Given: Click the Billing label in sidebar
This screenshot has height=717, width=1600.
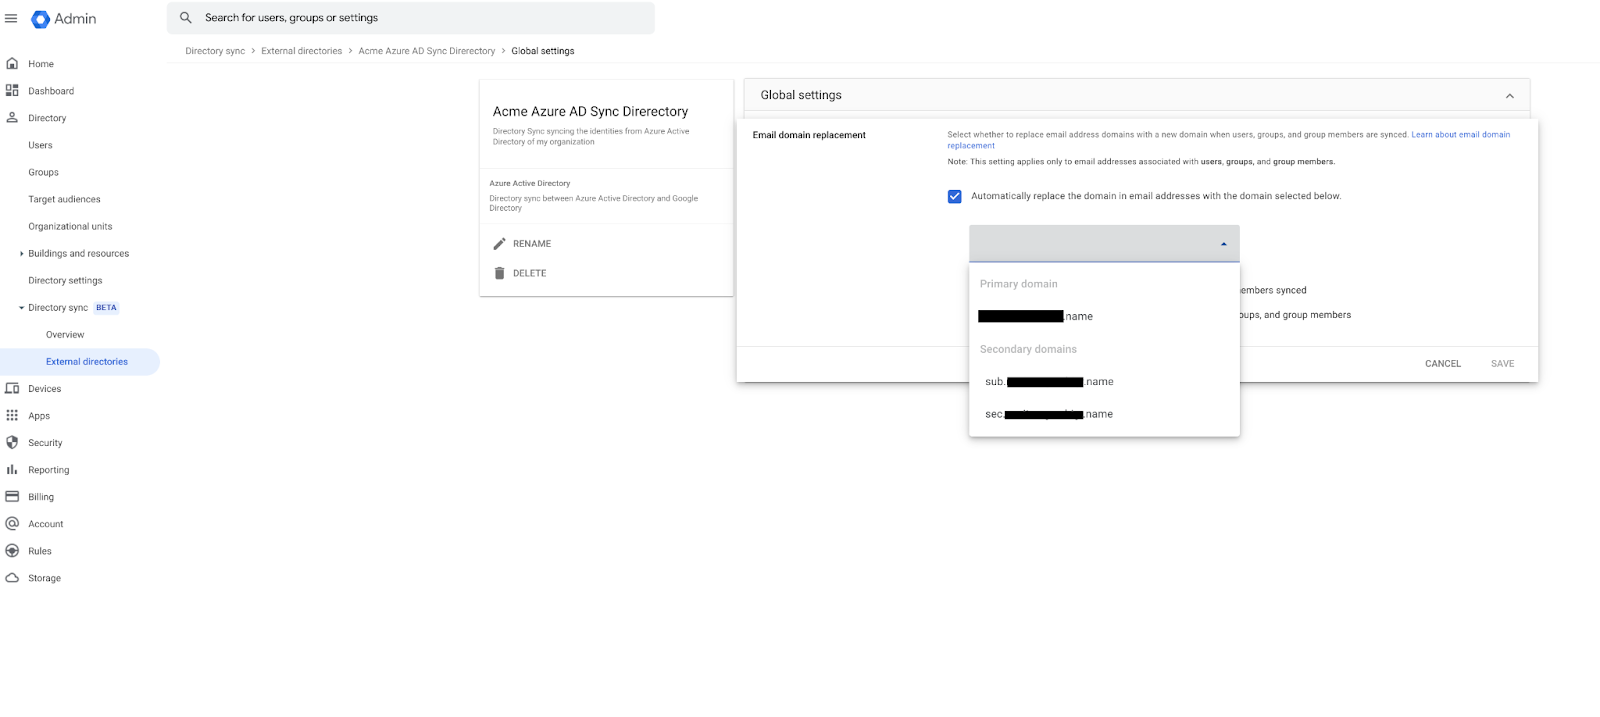Looking at the screenshot, I should tap(41, 497).
